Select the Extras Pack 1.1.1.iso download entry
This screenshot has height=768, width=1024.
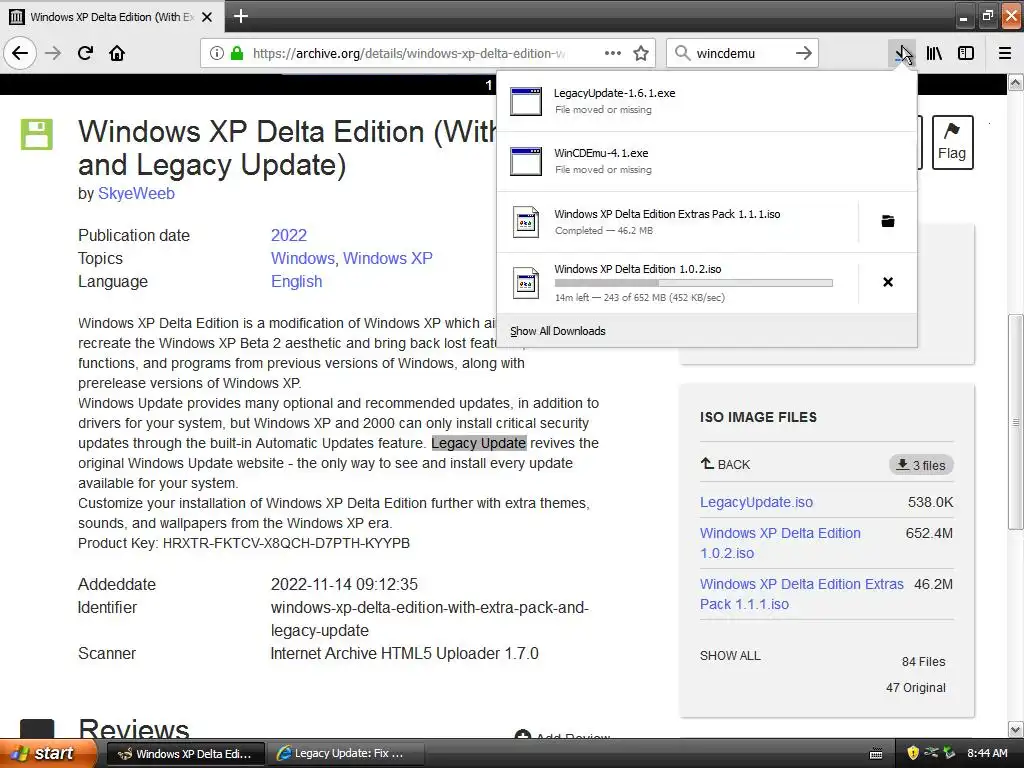(x=677, y=221)
